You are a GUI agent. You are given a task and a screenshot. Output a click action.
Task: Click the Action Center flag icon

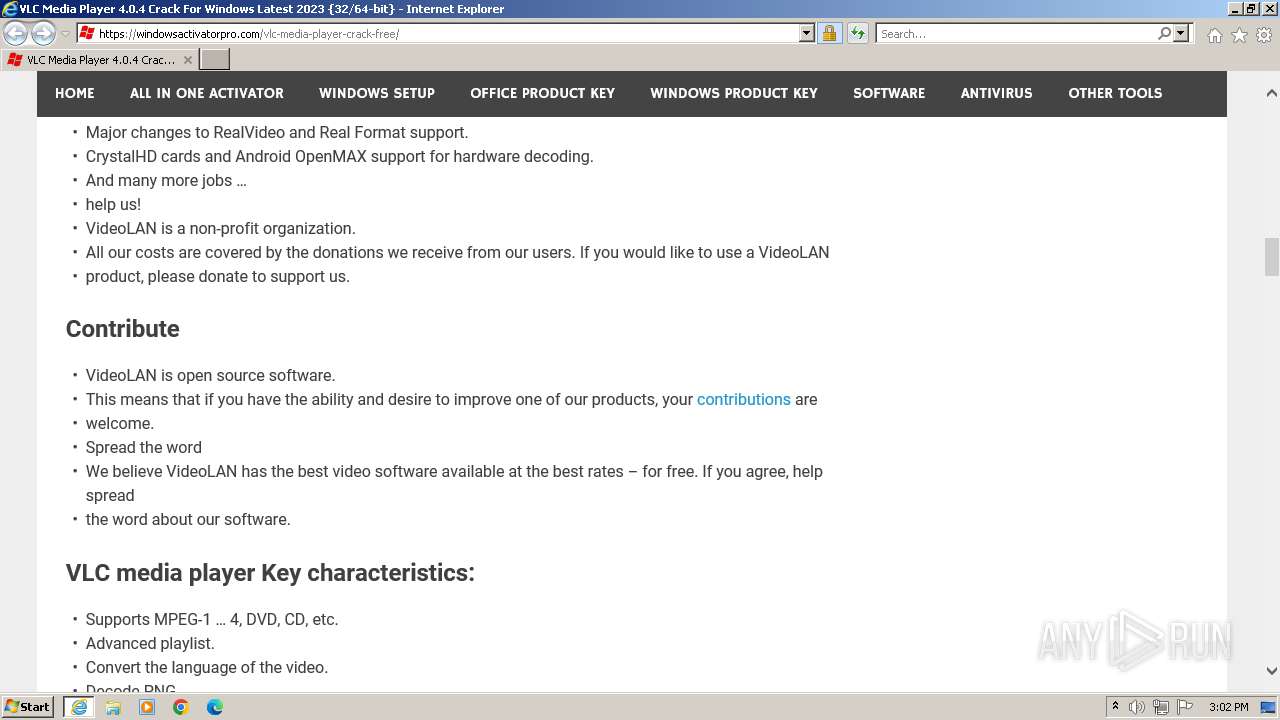pyautogui.click(x=1185, y=707)
